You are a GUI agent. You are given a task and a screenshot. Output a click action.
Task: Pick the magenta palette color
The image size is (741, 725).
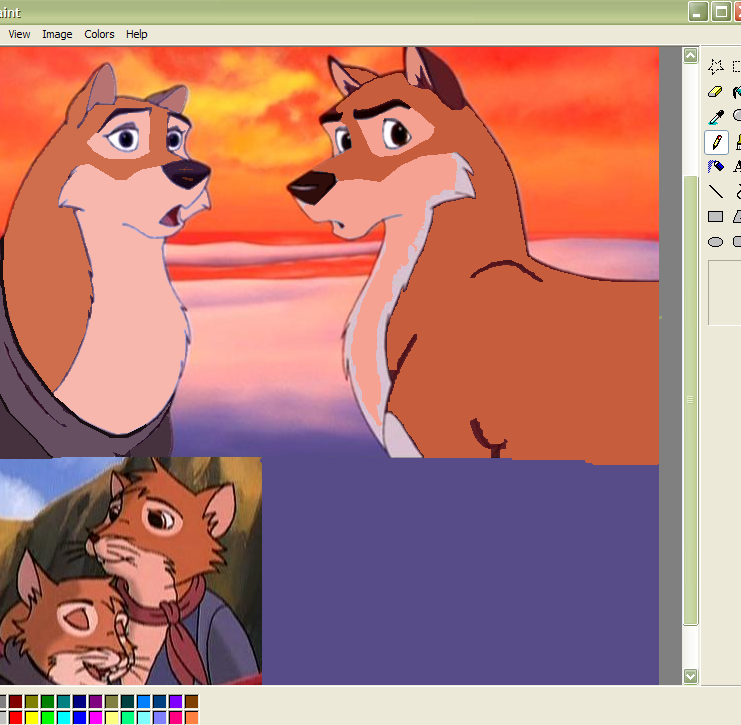(96, 717)
